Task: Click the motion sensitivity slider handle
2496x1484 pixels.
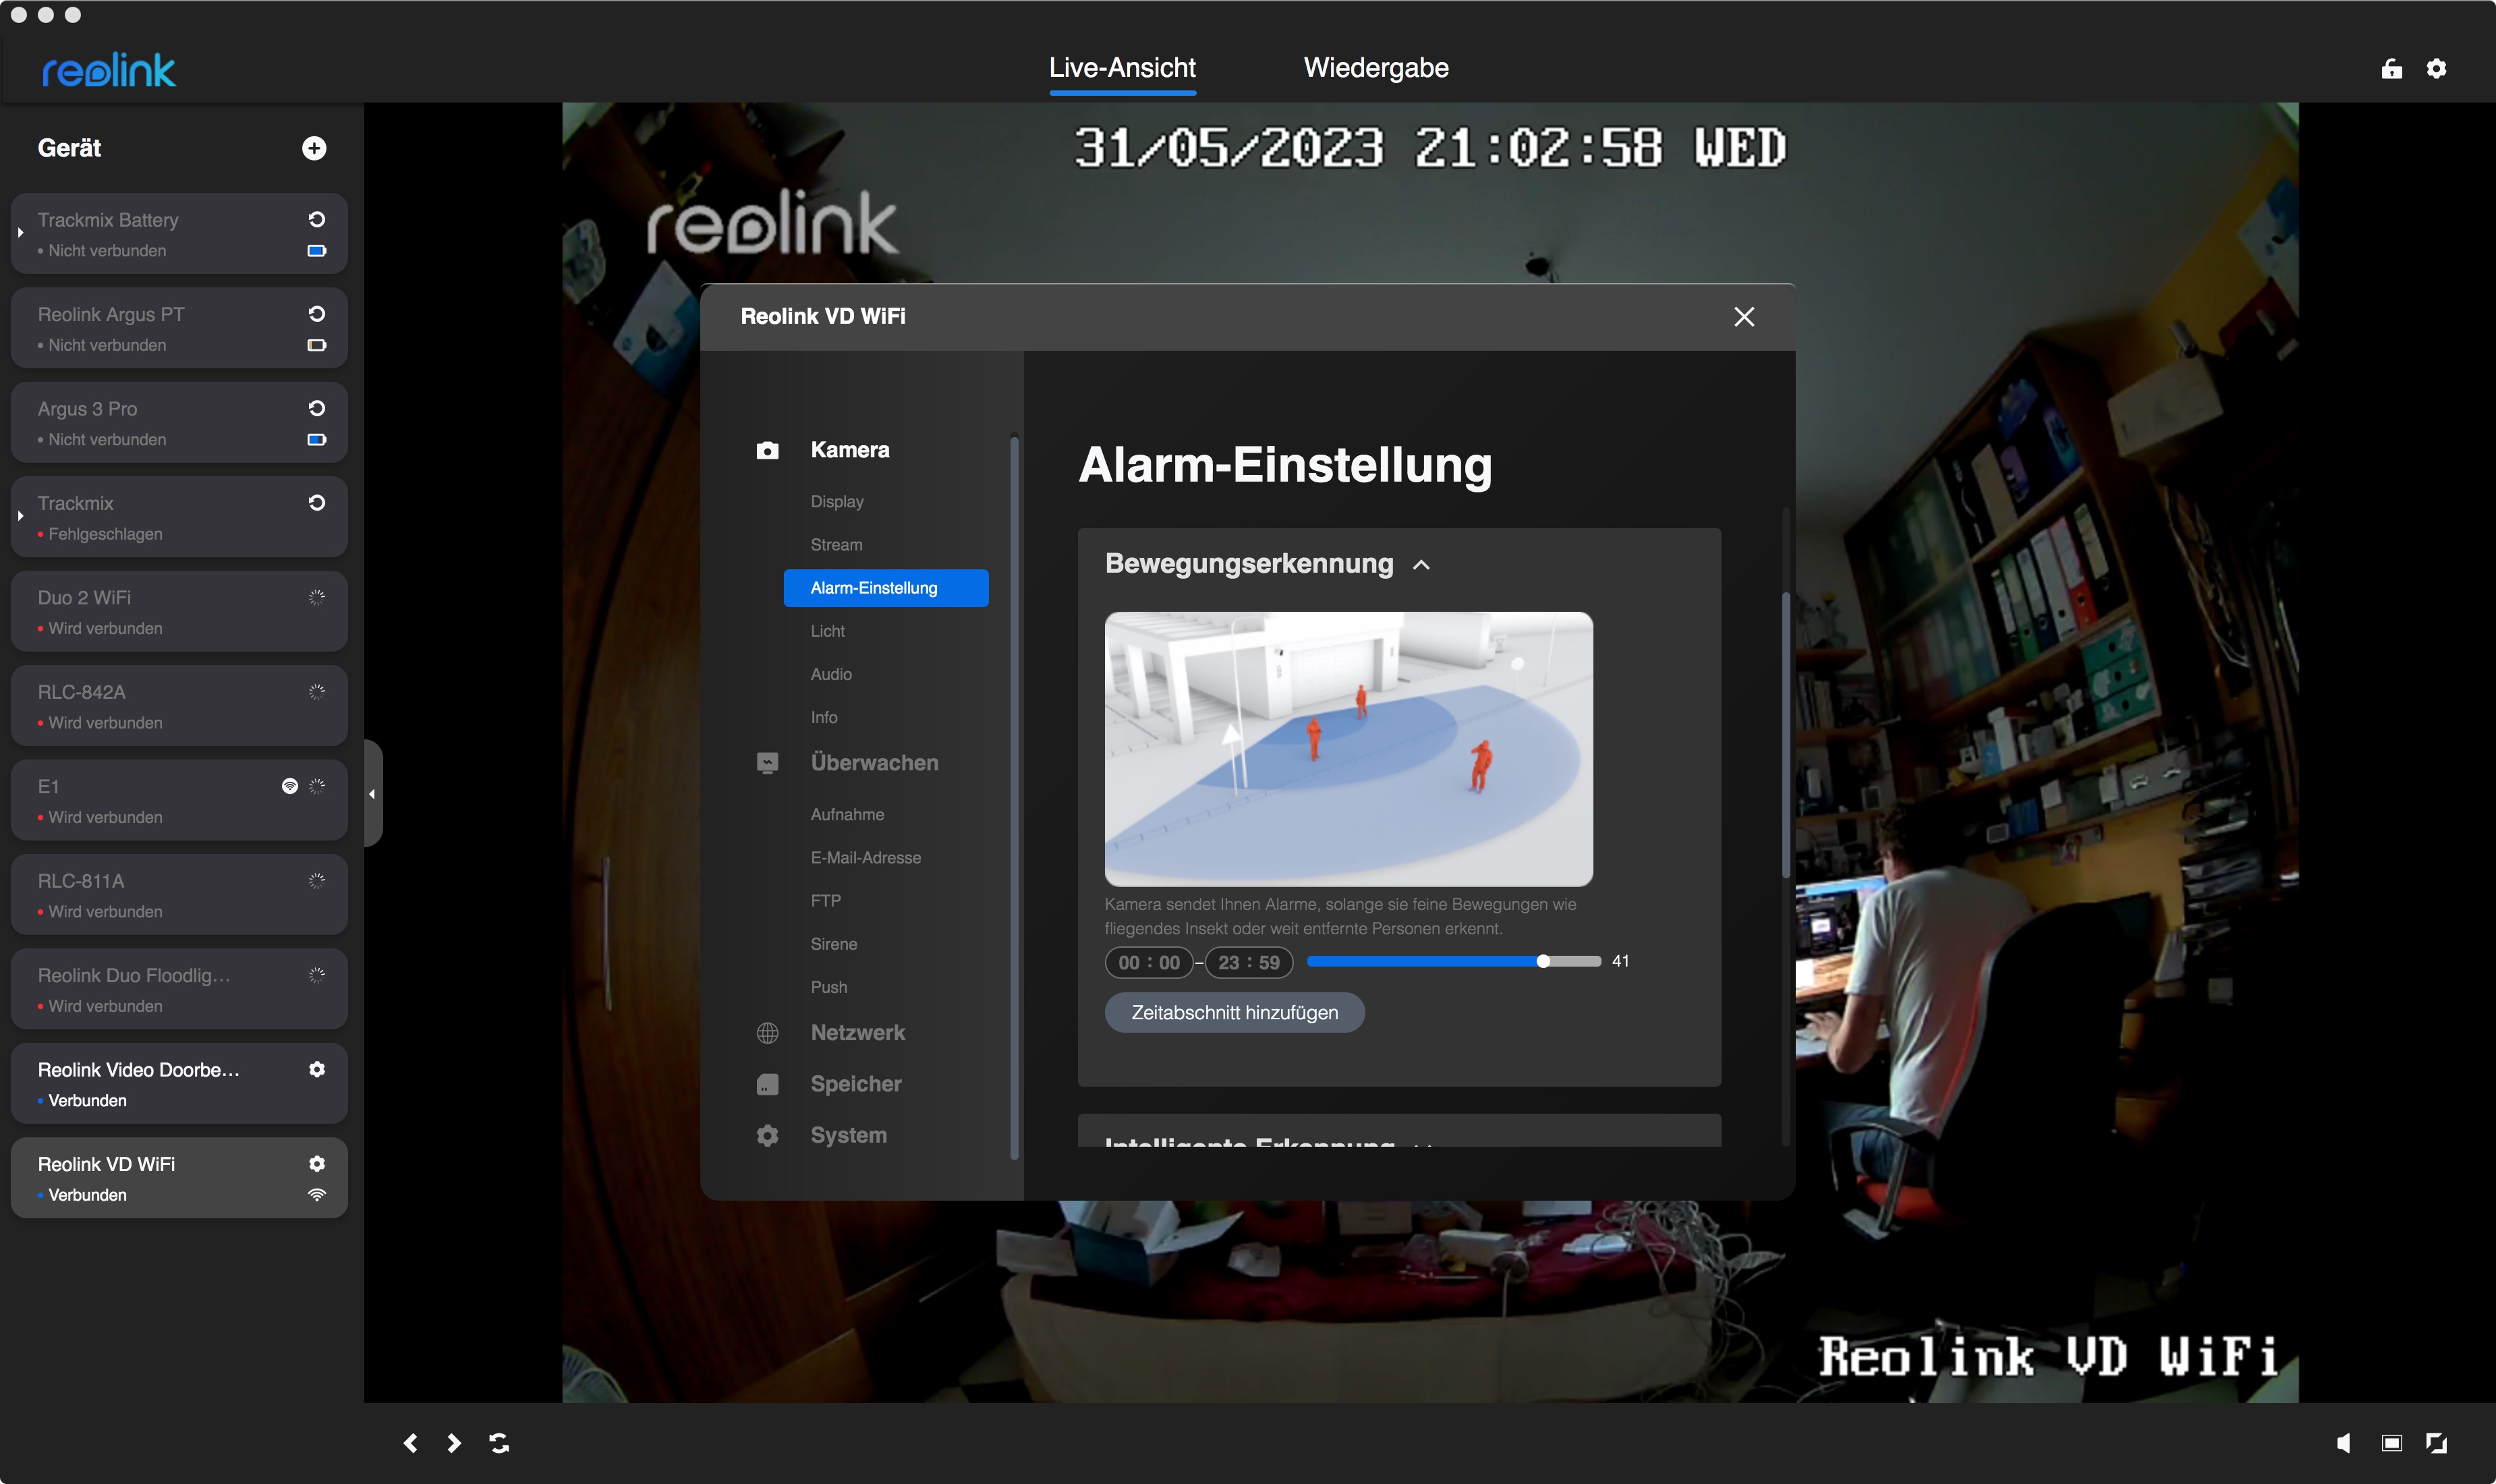Action: [x=1543, y=961]
